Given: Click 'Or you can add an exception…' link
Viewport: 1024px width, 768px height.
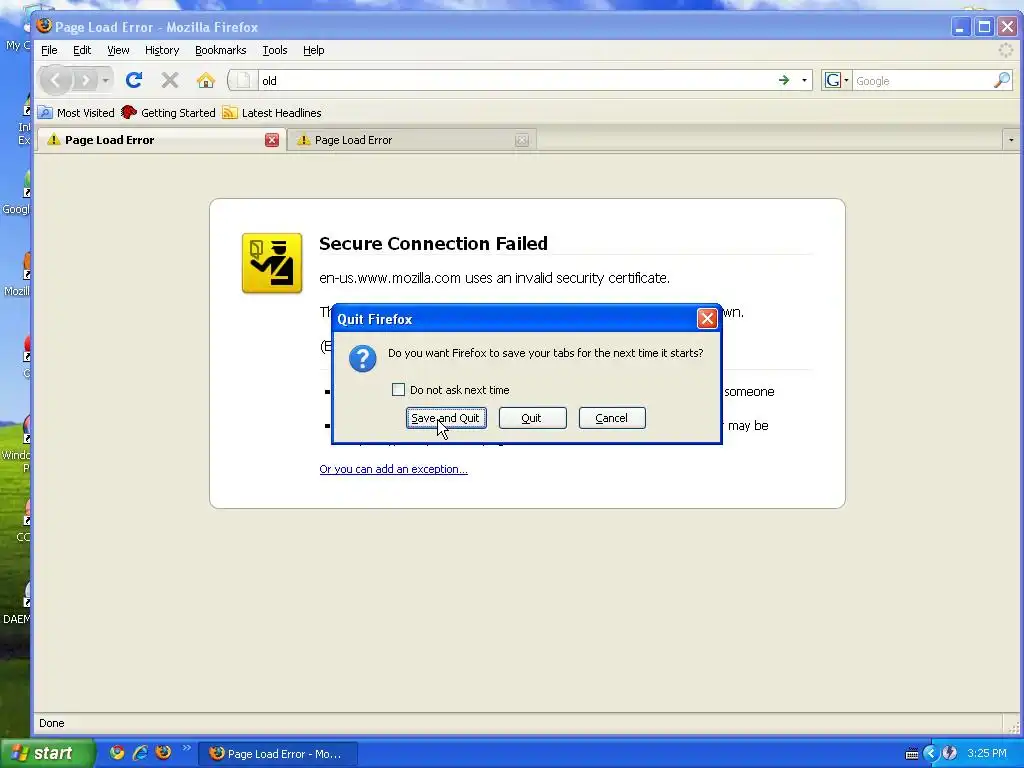Looking at the screenshot, I should 393,469.
